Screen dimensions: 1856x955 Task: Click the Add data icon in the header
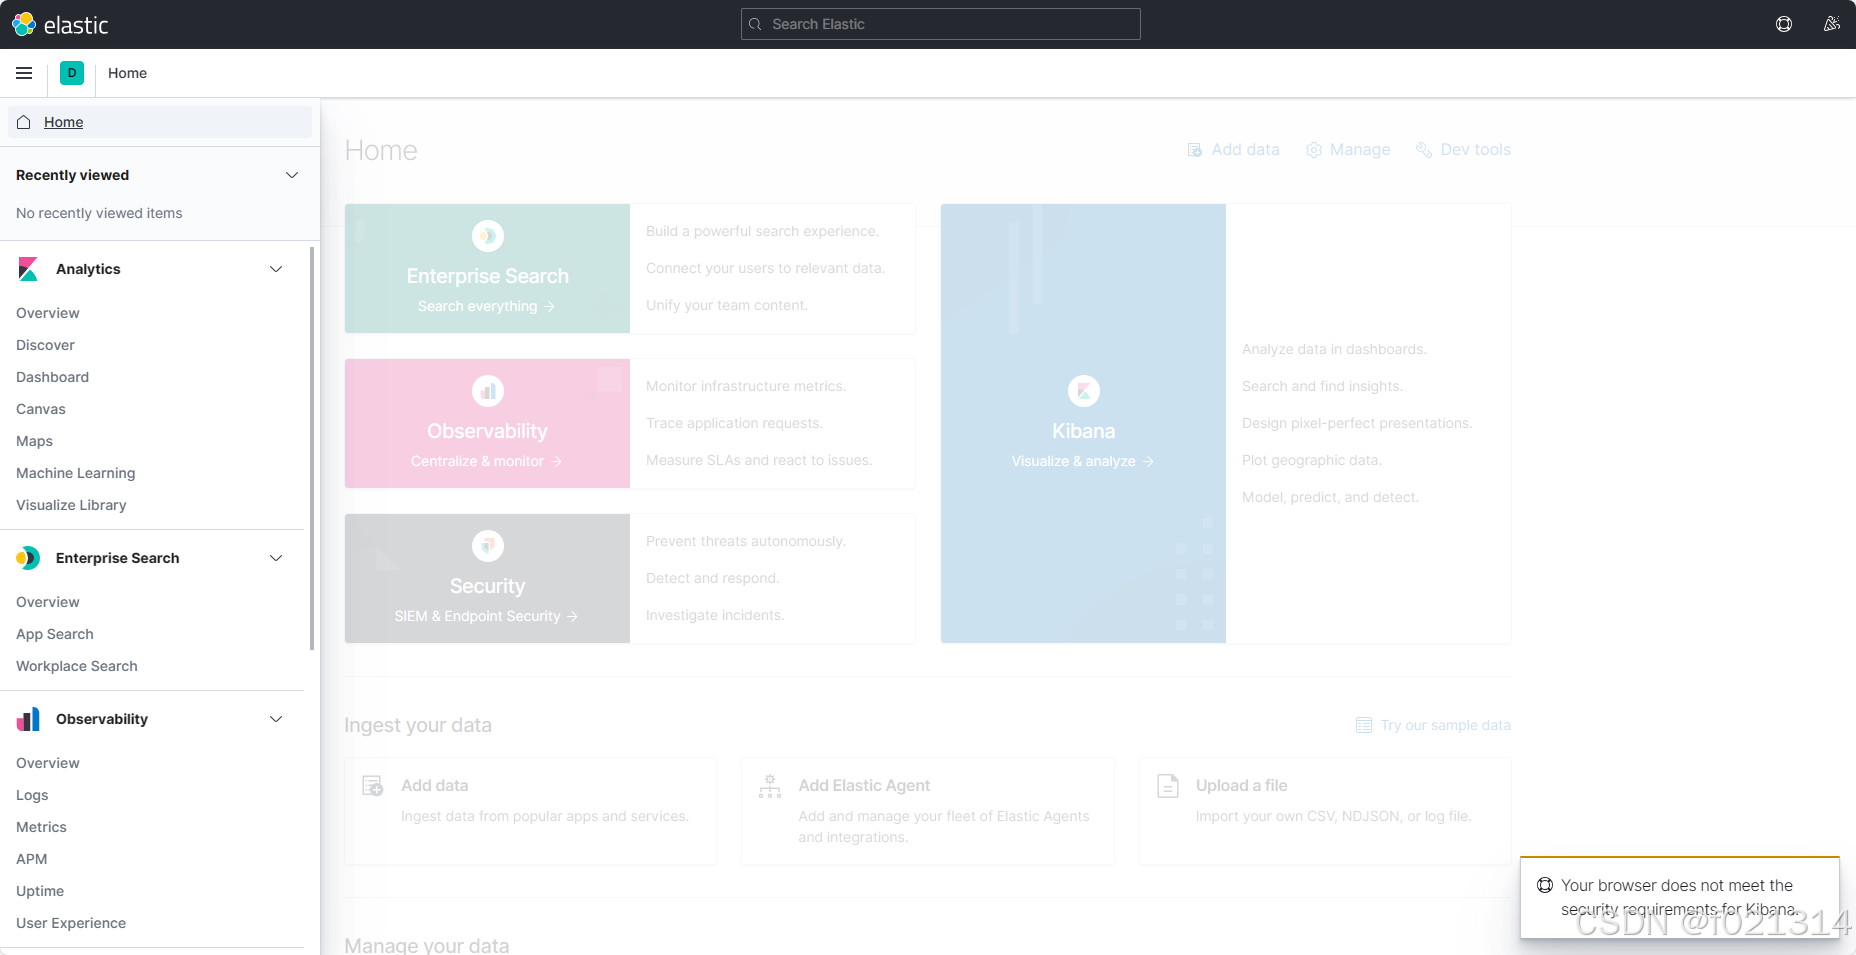pos(1194,150)
